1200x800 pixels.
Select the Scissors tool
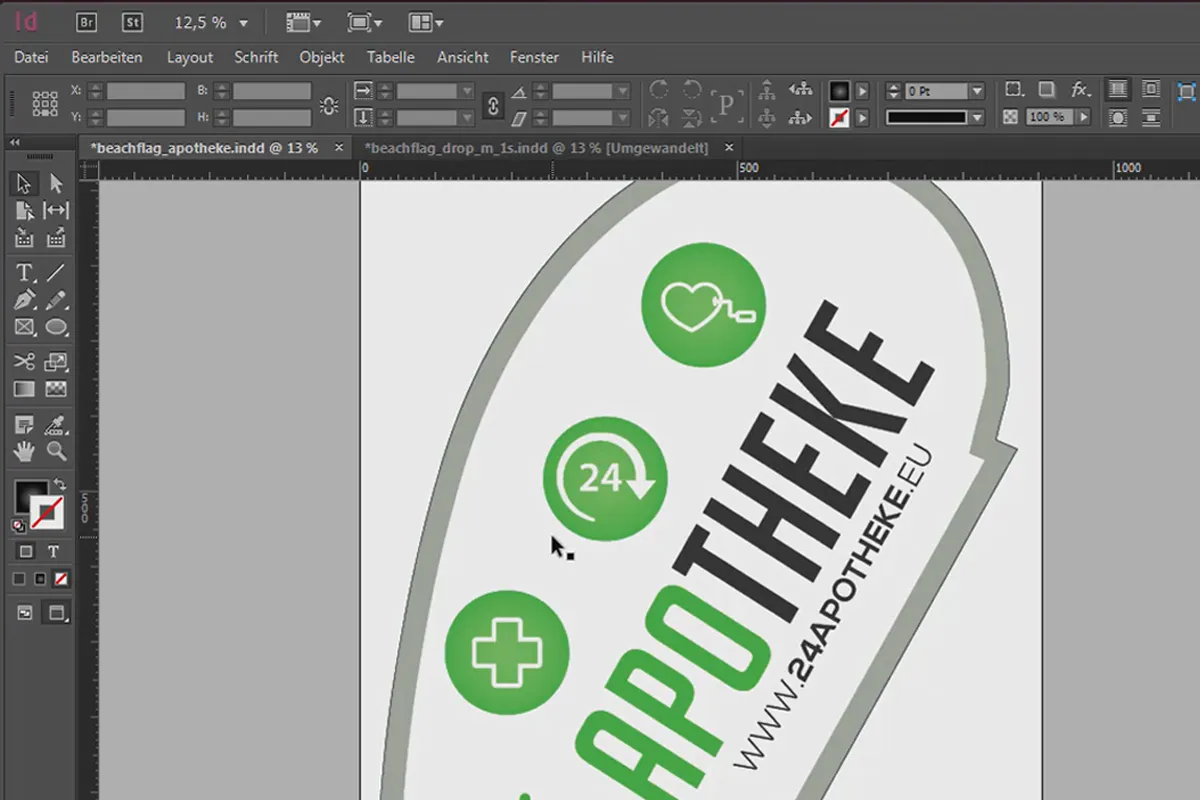click(x=25, y=362)
